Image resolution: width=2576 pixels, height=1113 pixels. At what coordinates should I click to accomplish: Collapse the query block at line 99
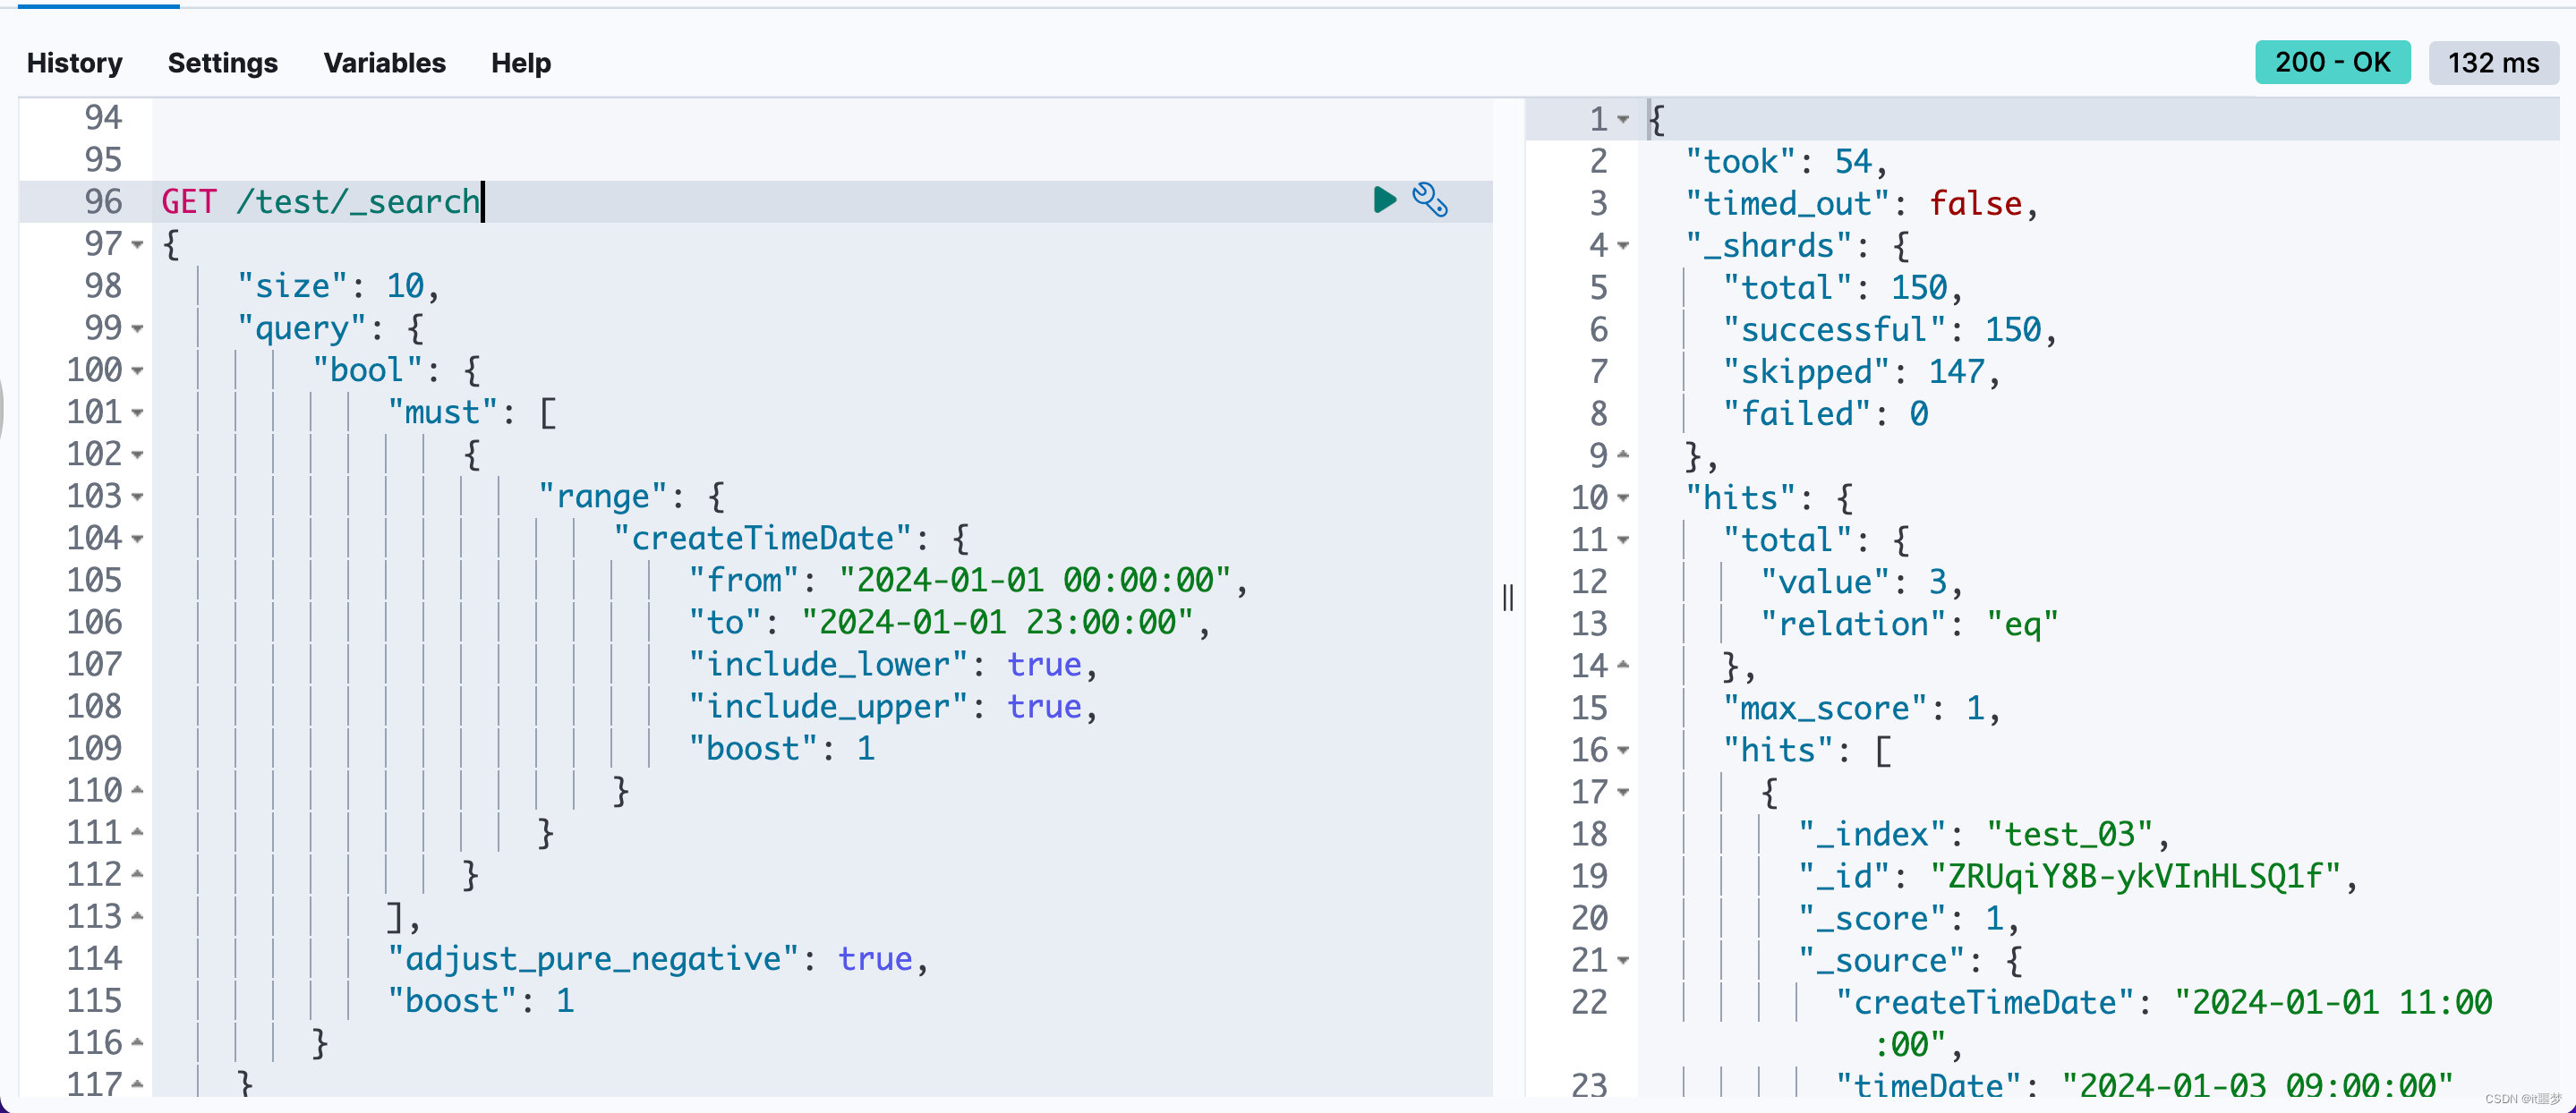click(138, 329)
